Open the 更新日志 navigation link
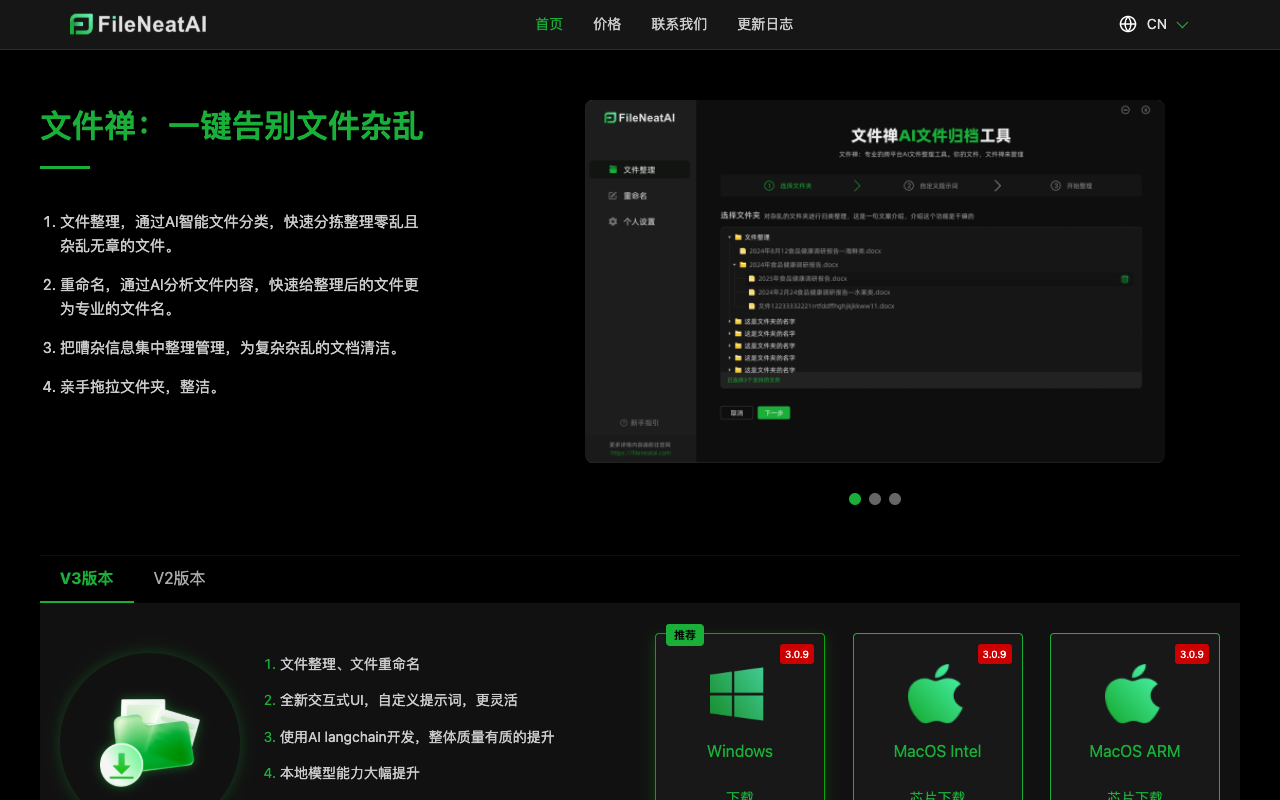Image resolution: width=1280 pixels, height=800 pixels. 765,24
